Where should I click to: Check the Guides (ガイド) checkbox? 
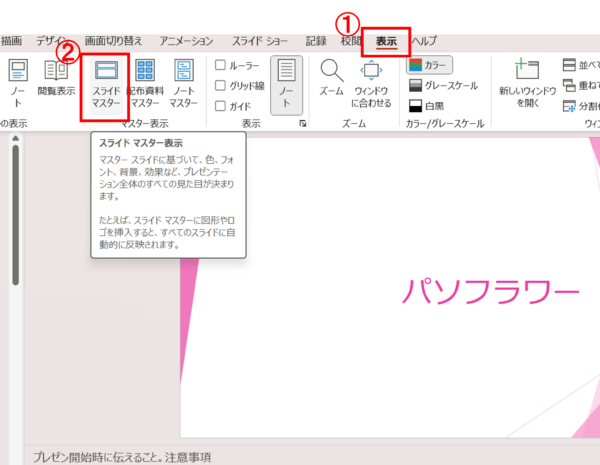point(221,105)
